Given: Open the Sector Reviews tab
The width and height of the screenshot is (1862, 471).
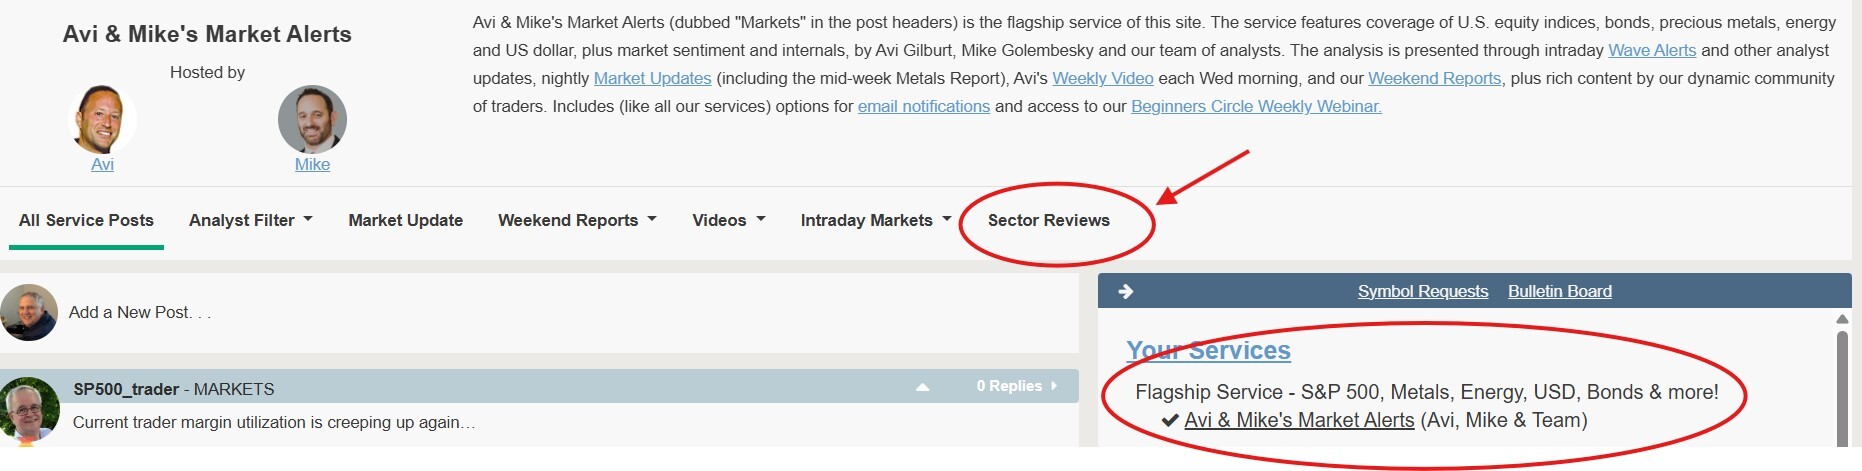Looking at the screenshot, I should [1048, 220].
